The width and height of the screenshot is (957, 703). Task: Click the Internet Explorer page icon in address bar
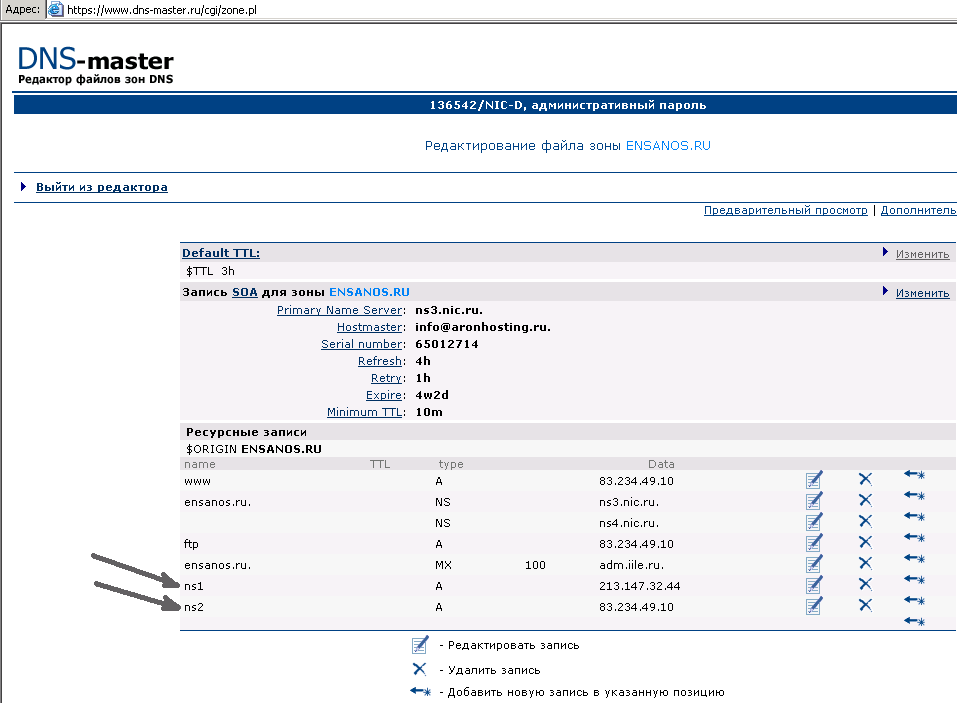tap(56, 9)
